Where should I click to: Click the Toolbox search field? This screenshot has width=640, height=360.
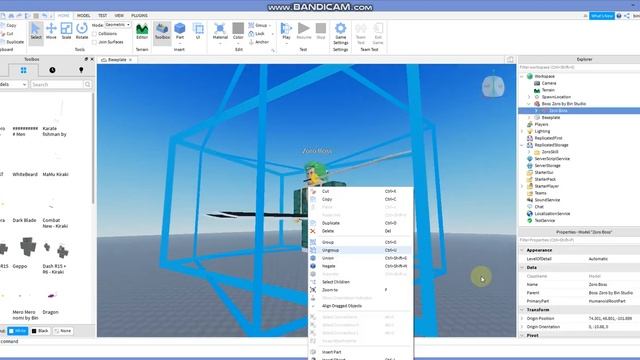57,84
